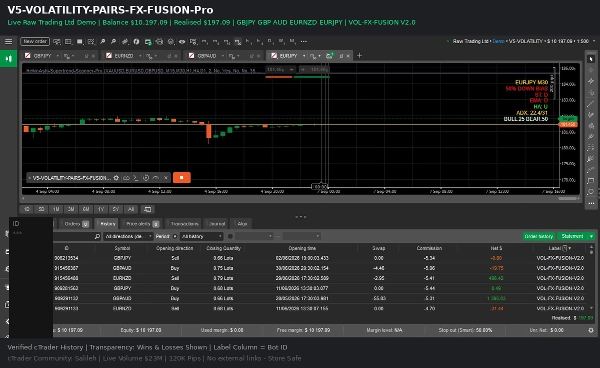Select the GBPJPY Sell history row
The height and width of the screenshot is (368, 600).
coord(320,258)
